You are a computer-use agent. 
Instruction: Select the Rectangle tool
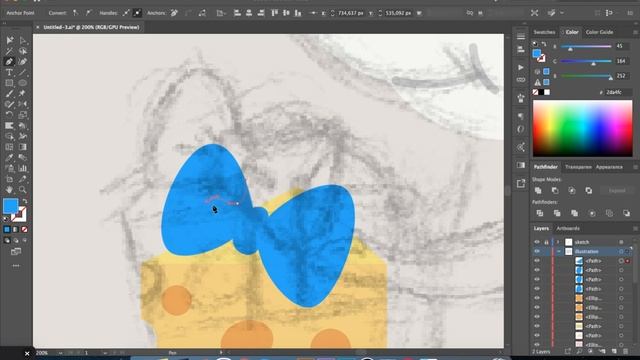click(9, 83)
